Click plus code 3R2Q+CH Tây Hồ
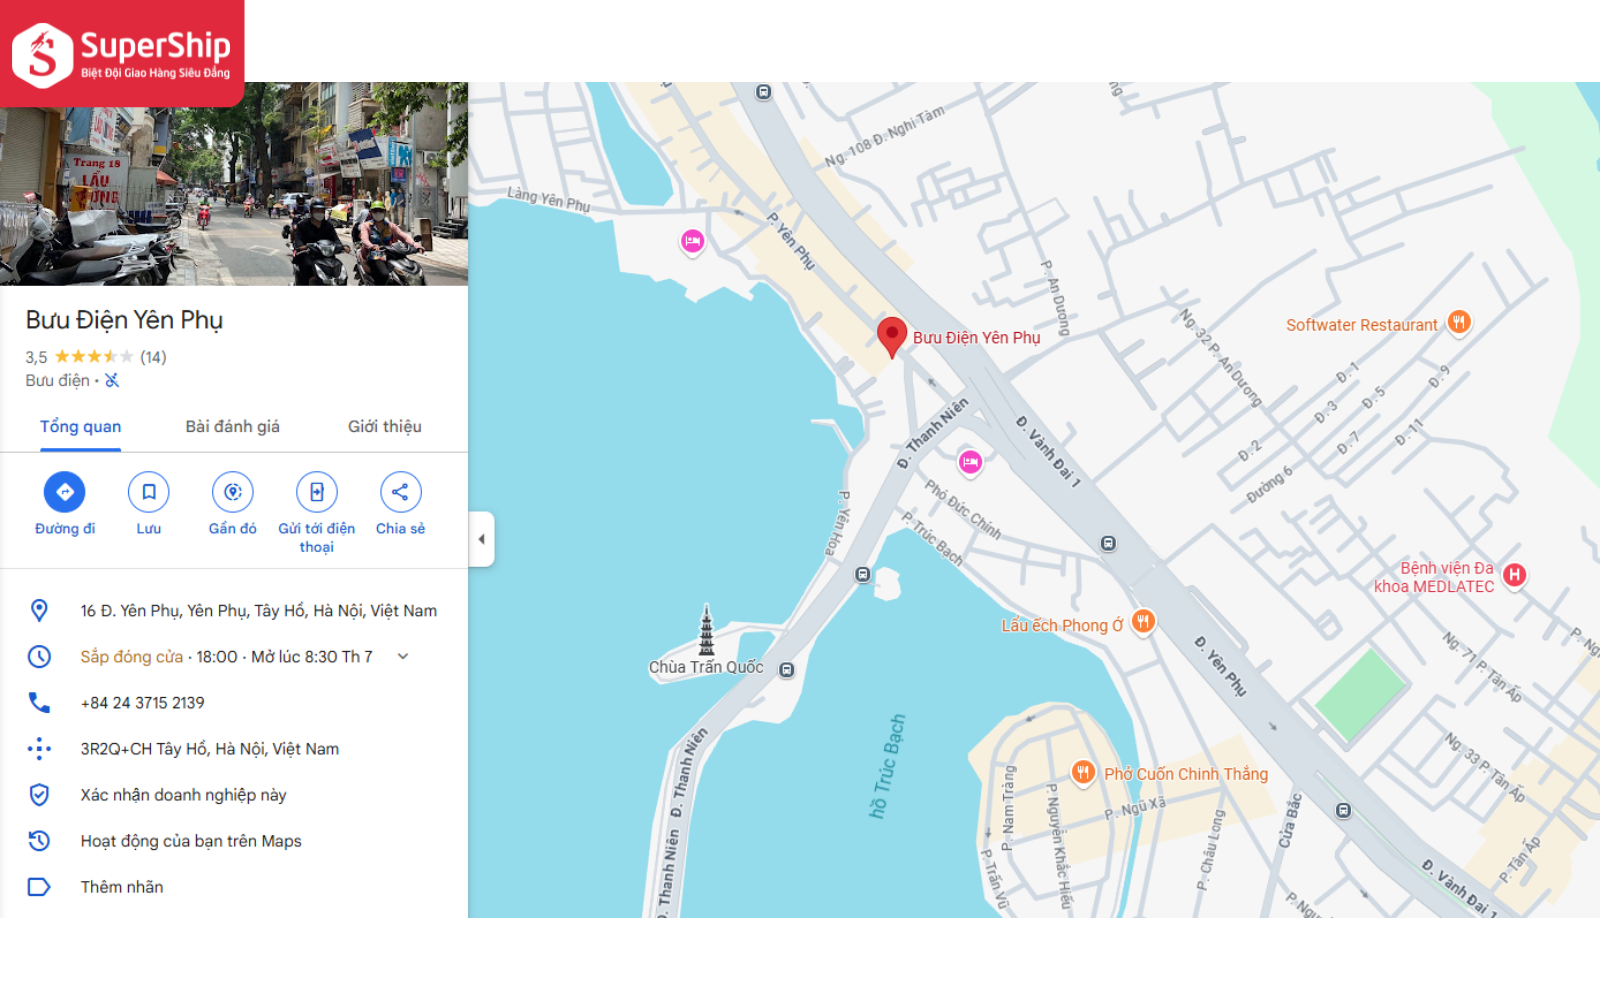Image resolution: width=1600 pixels, height=1000 pixels. tap(210, 748)
